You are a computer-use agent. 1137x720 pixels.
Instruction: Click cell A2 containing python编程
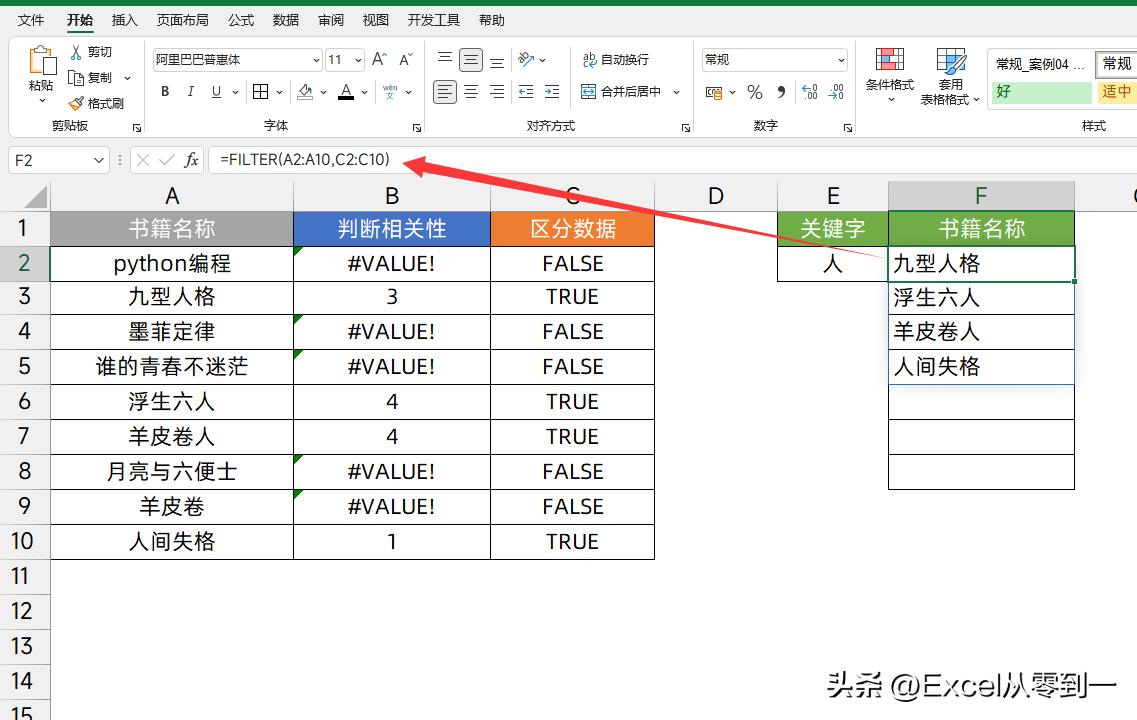[x=172, y=263]
